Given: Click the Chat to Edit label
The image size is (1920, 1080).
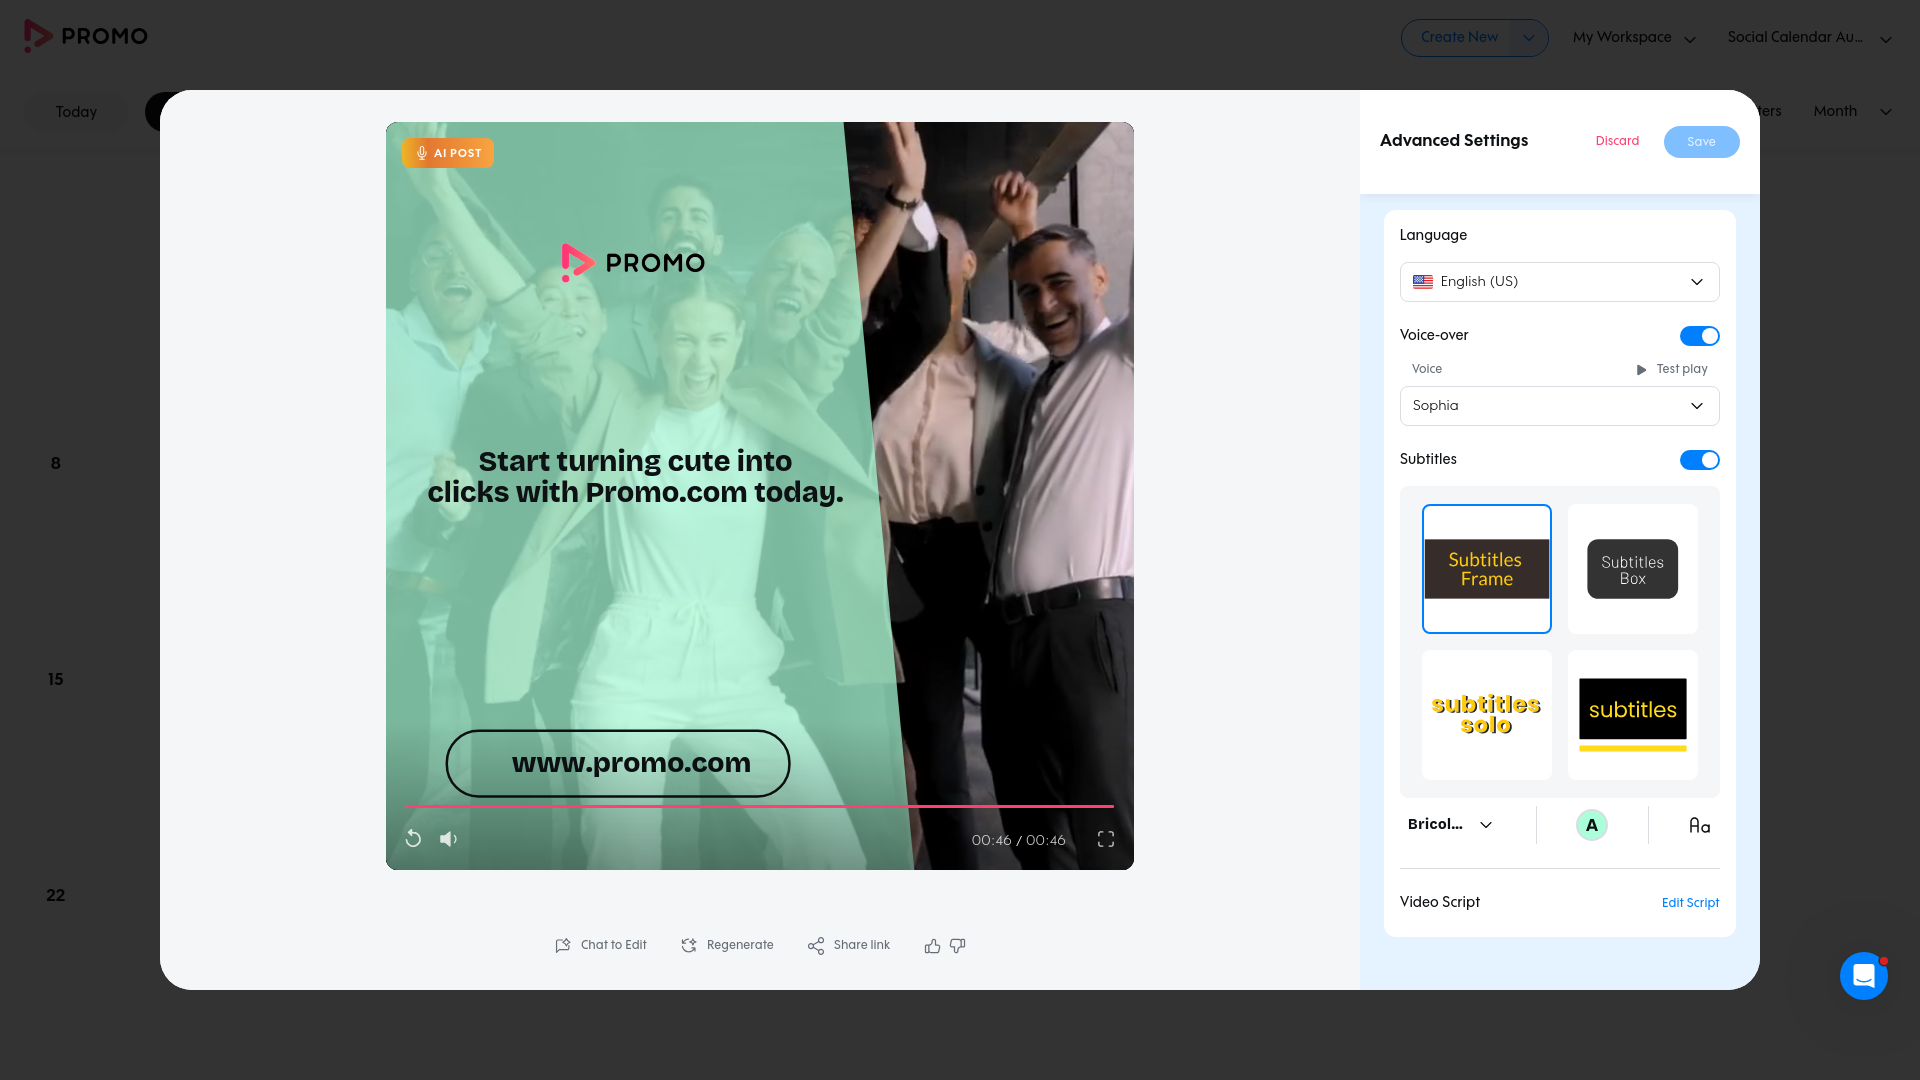Looking at the screenshot, I should point(613,946).
